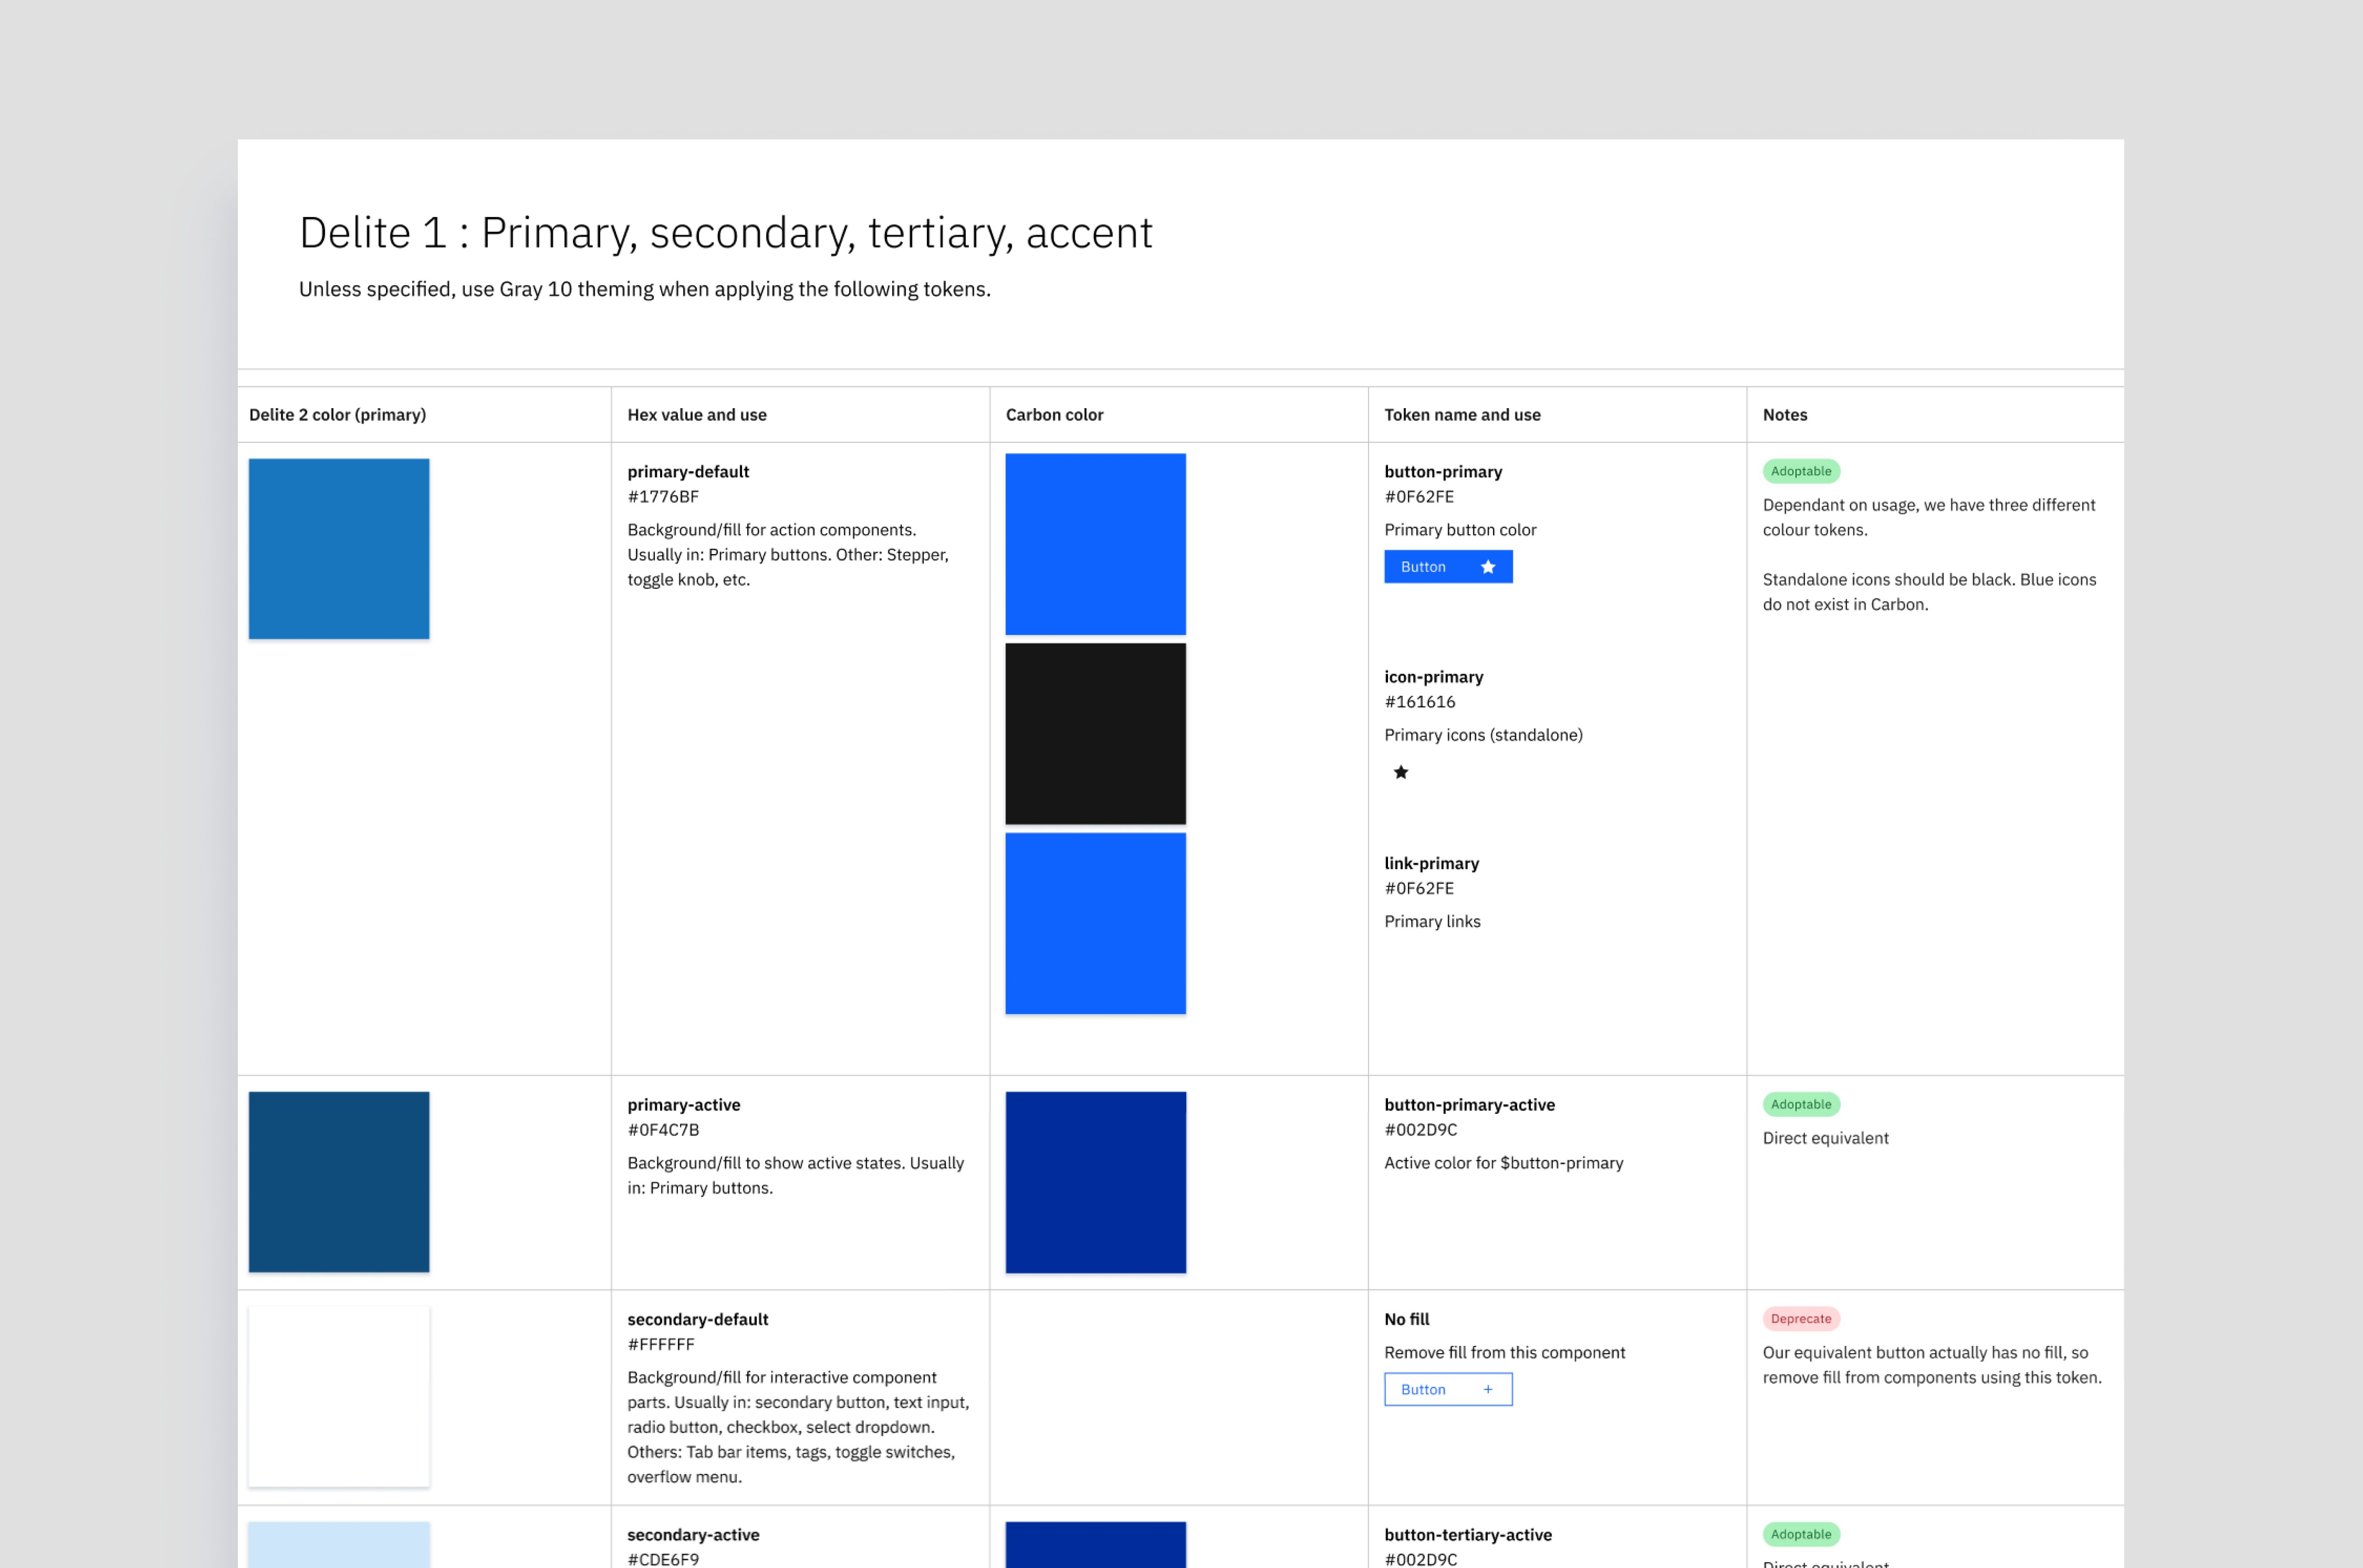Click the 'Our equivalent button' deprecate note
Viewport: 2363px width, 1568px height.
(1932, 1365)
